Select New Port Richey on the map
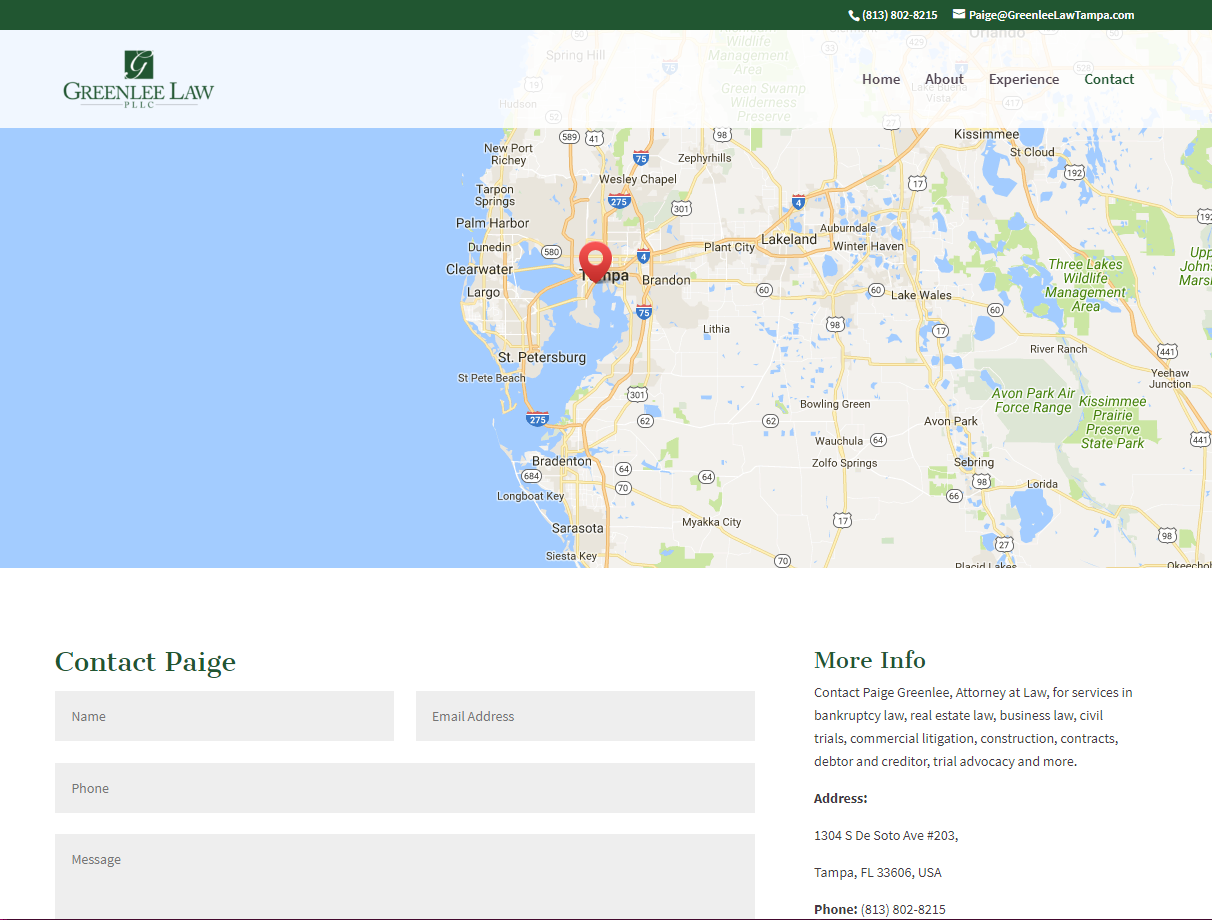Screen dimensions: 1212x920 509,154
